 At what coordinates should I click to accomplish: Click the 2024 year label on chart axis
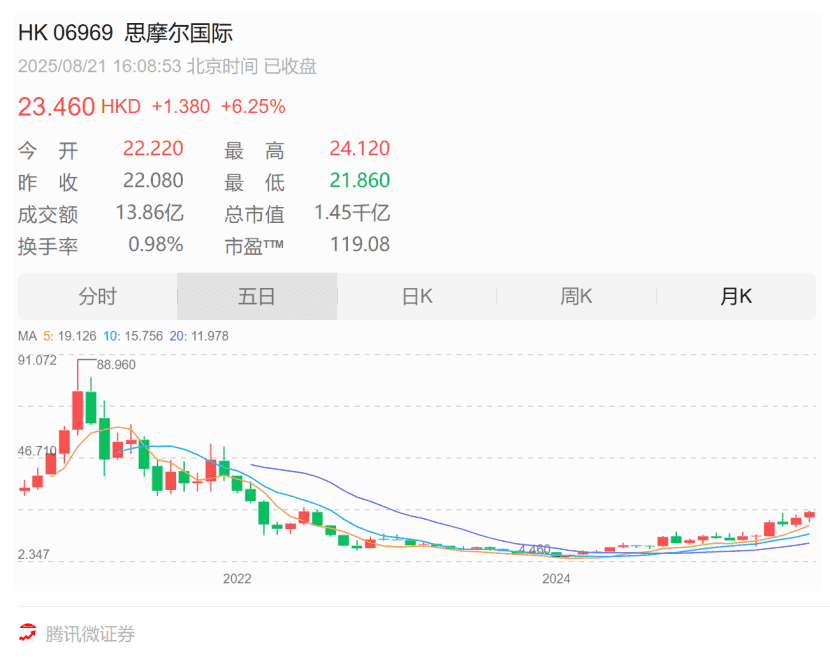(554, 578)
